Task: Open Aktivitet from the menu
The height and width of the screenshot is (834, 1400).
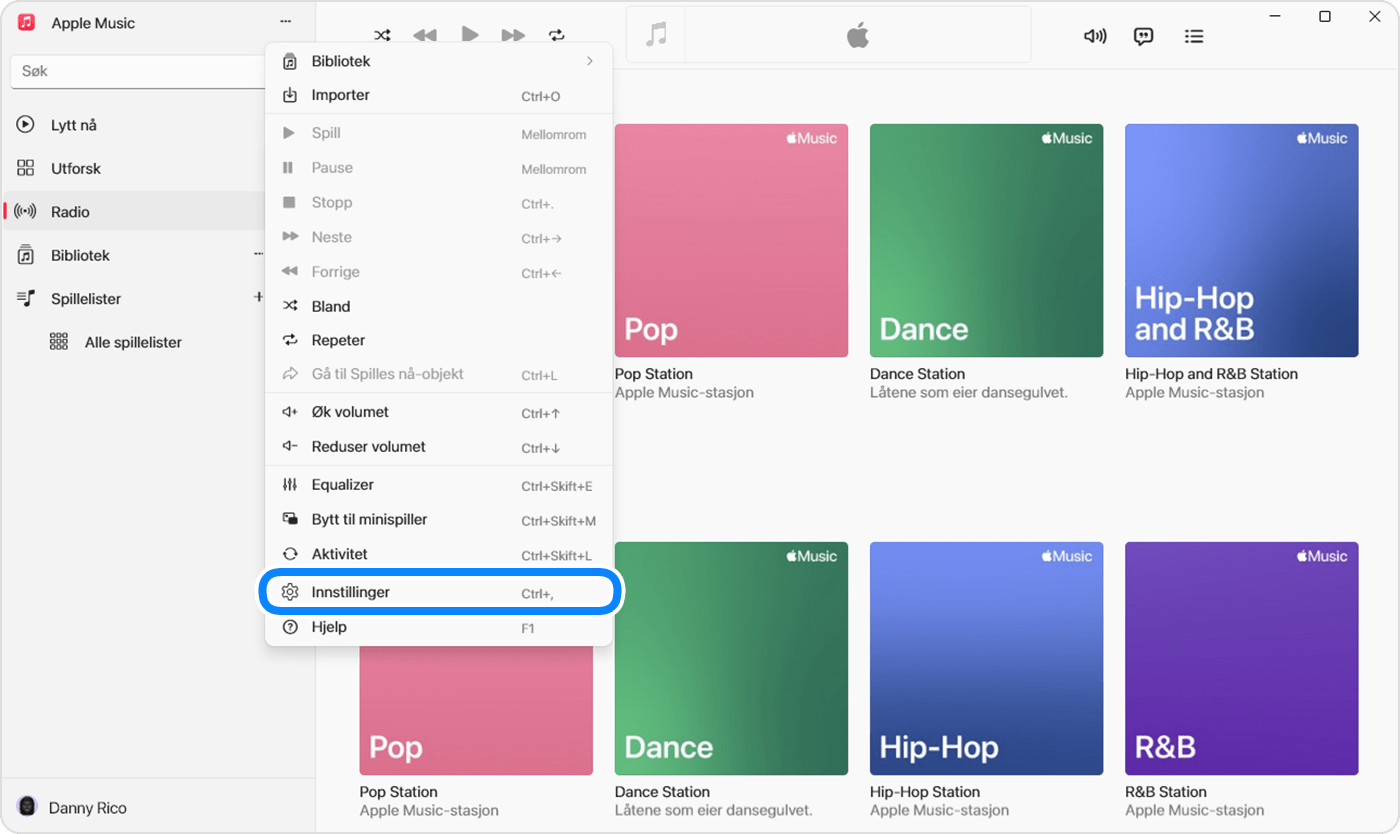Action: (x=438, y=554)
